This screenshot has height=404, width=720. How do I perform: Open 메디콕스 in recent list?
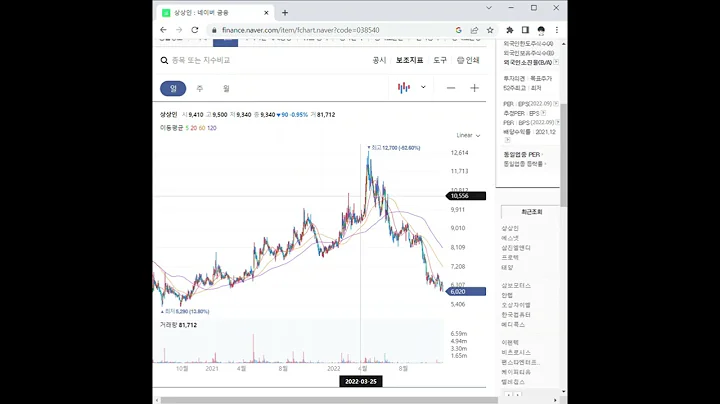pos(513,325)
